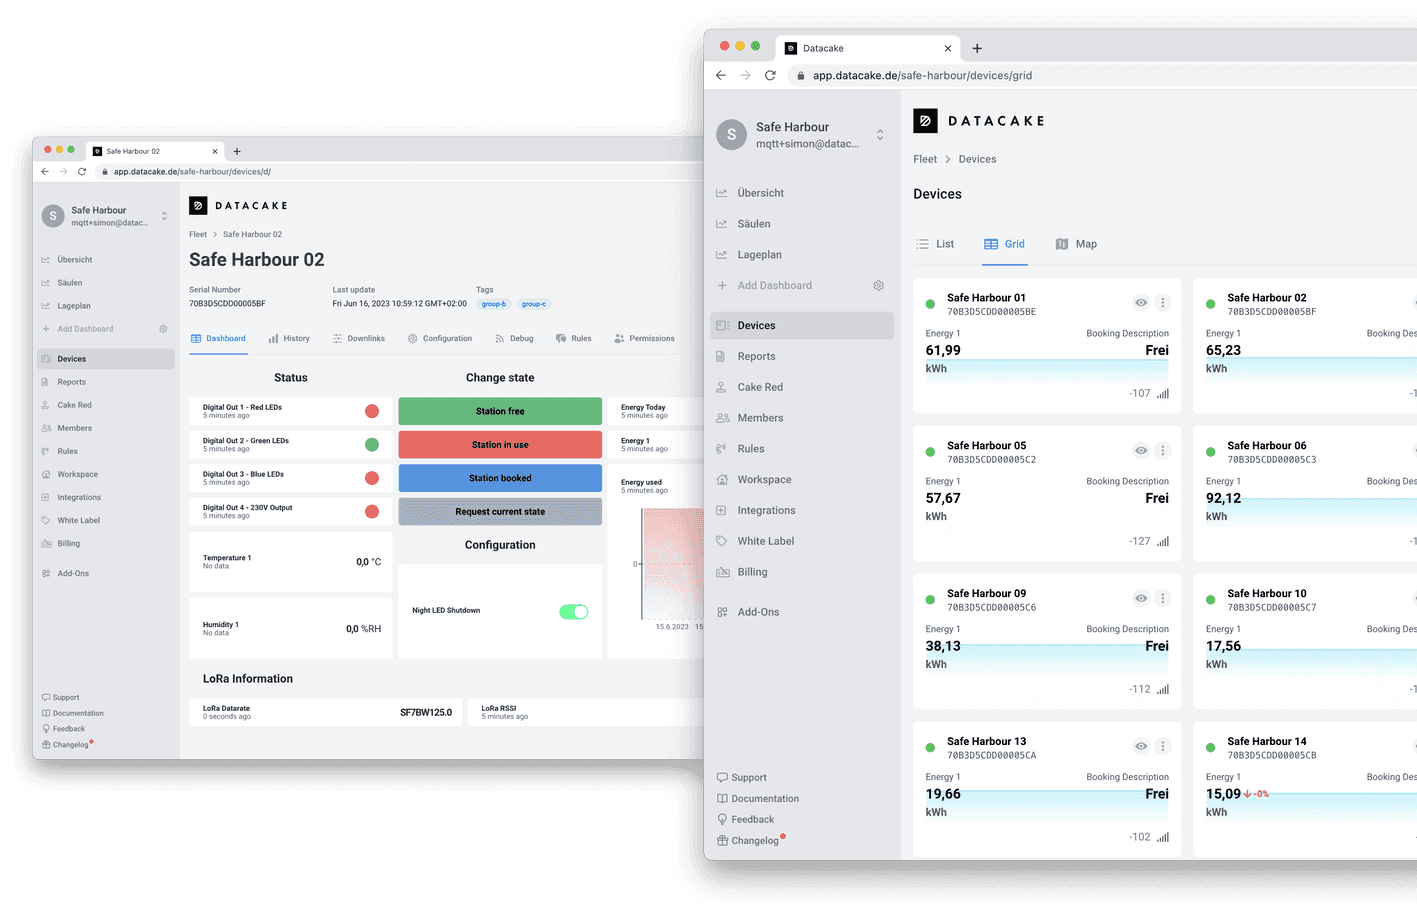
Task: Click Digital Out 3 Blue LEDs status indicator
Action: click(x=372, y=478)
